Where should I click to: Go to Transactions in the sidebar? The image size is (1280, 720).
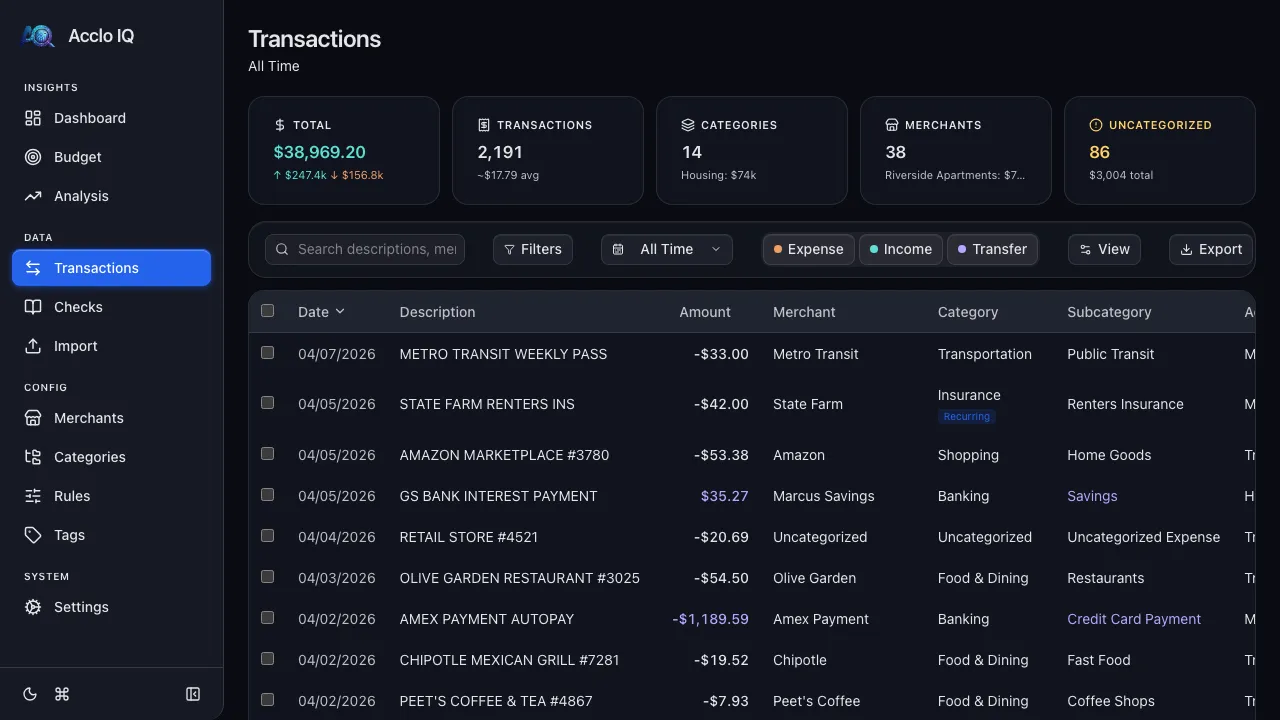(112, 268)
